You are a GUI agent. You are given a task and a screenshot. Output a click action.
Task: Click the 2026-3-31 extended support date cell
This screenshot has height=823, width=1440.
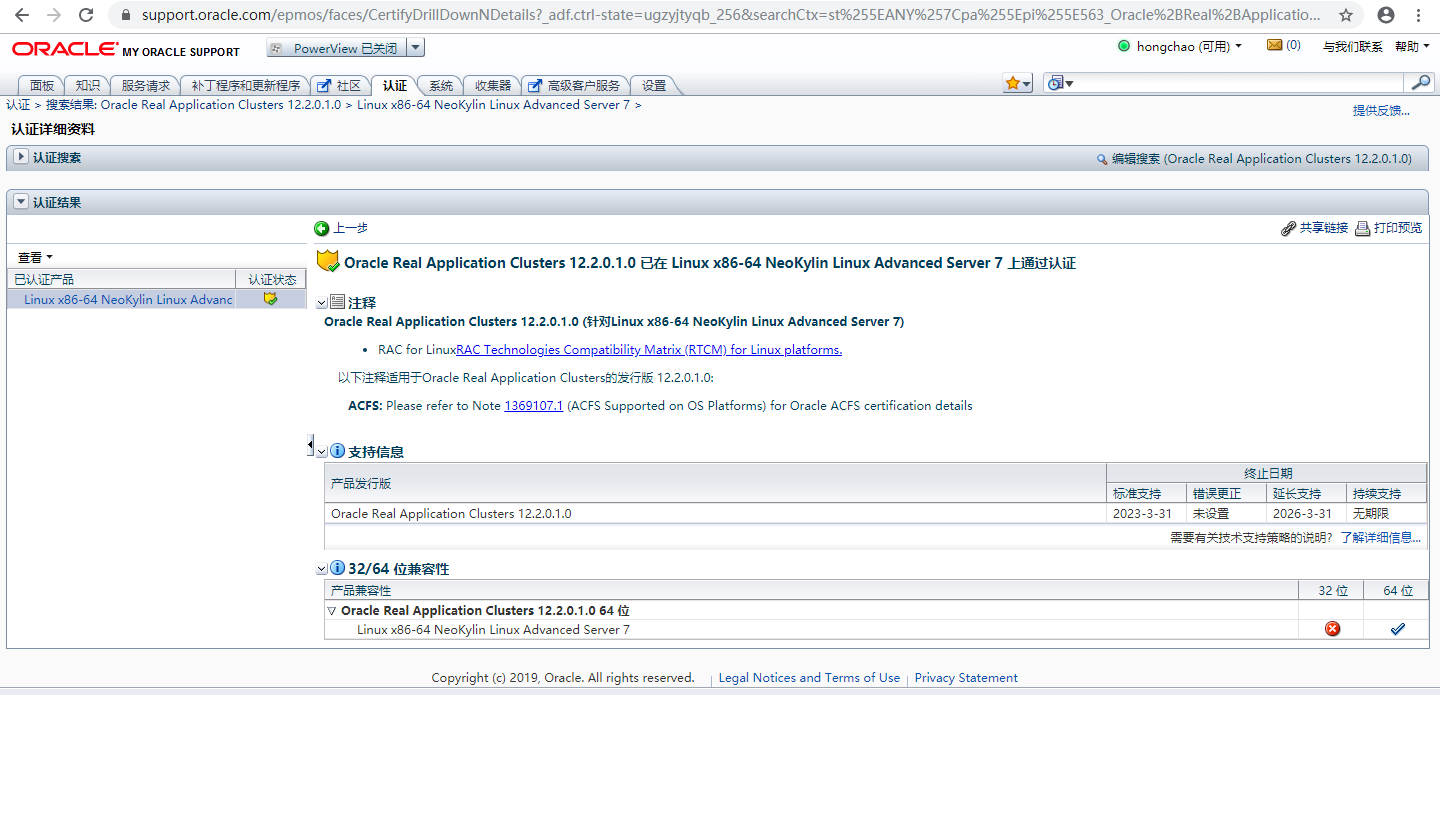click(x=1306, y=513)
